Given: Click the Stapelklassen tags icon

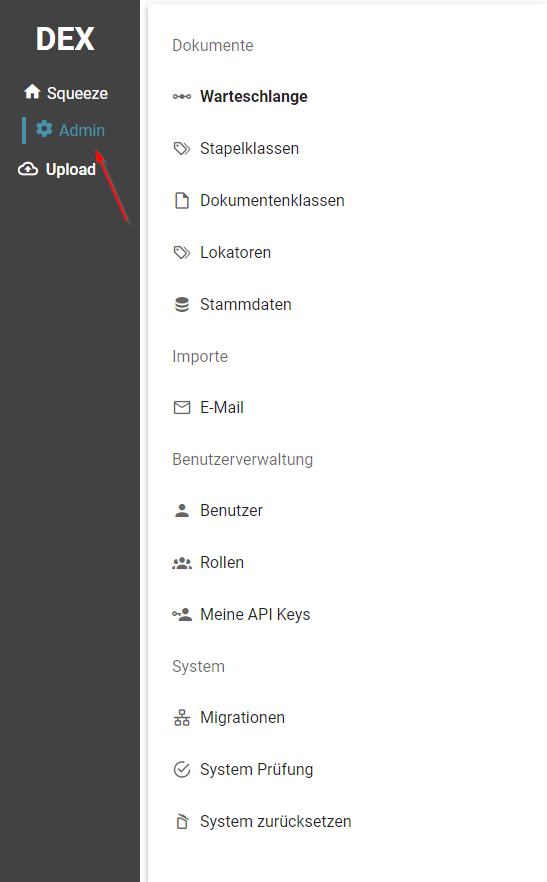Looking at the screenshot, I should point(182,148).
